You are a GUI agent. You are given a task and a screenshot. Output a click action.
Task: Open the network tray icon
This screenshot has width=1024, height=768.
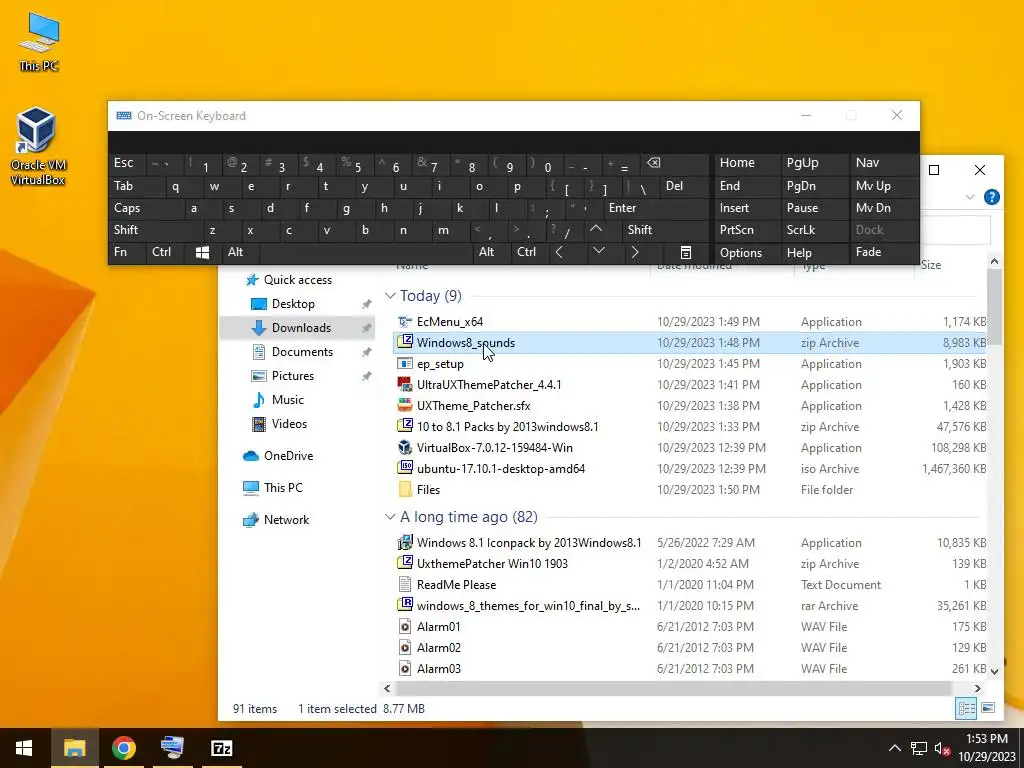919,748
